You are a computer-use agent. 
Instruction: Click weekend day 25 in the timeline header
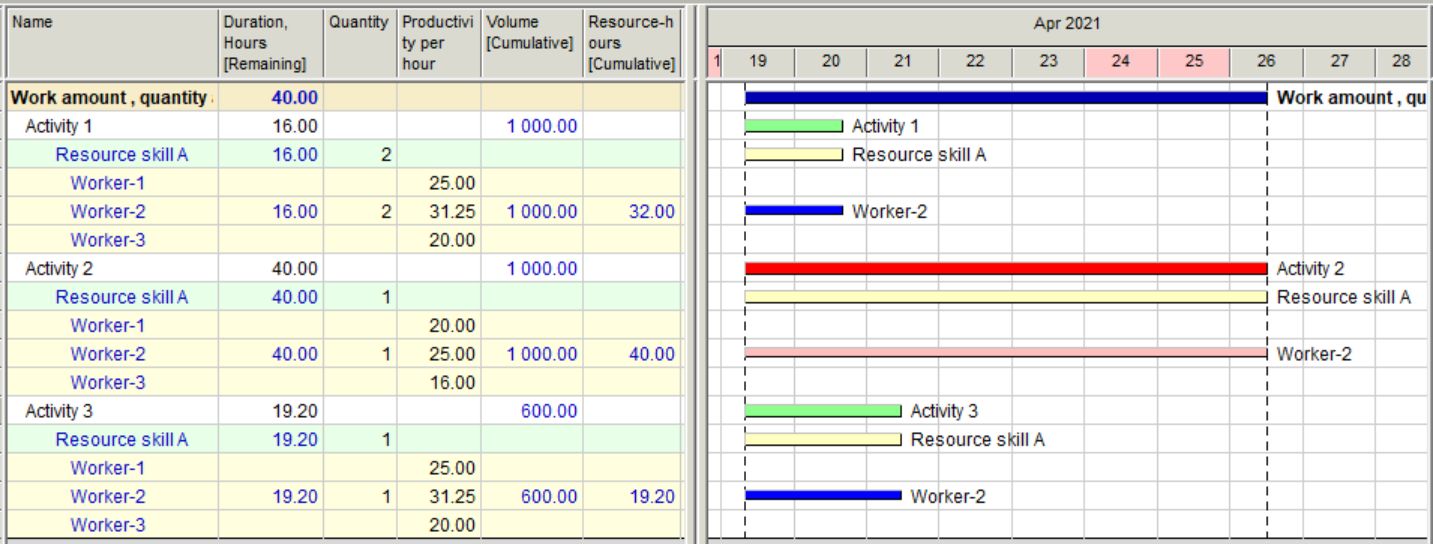click(1194, 61)
